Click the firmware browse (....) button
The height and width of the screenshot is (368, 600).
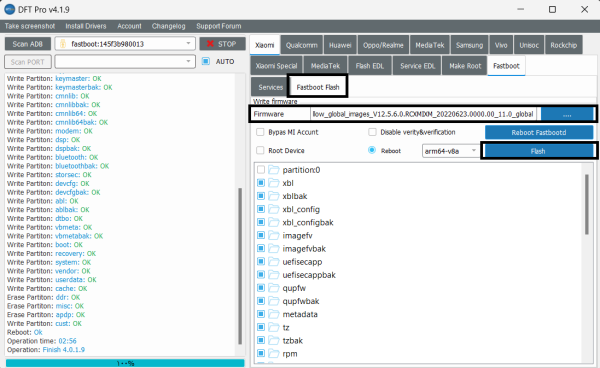tap(567, 114)
